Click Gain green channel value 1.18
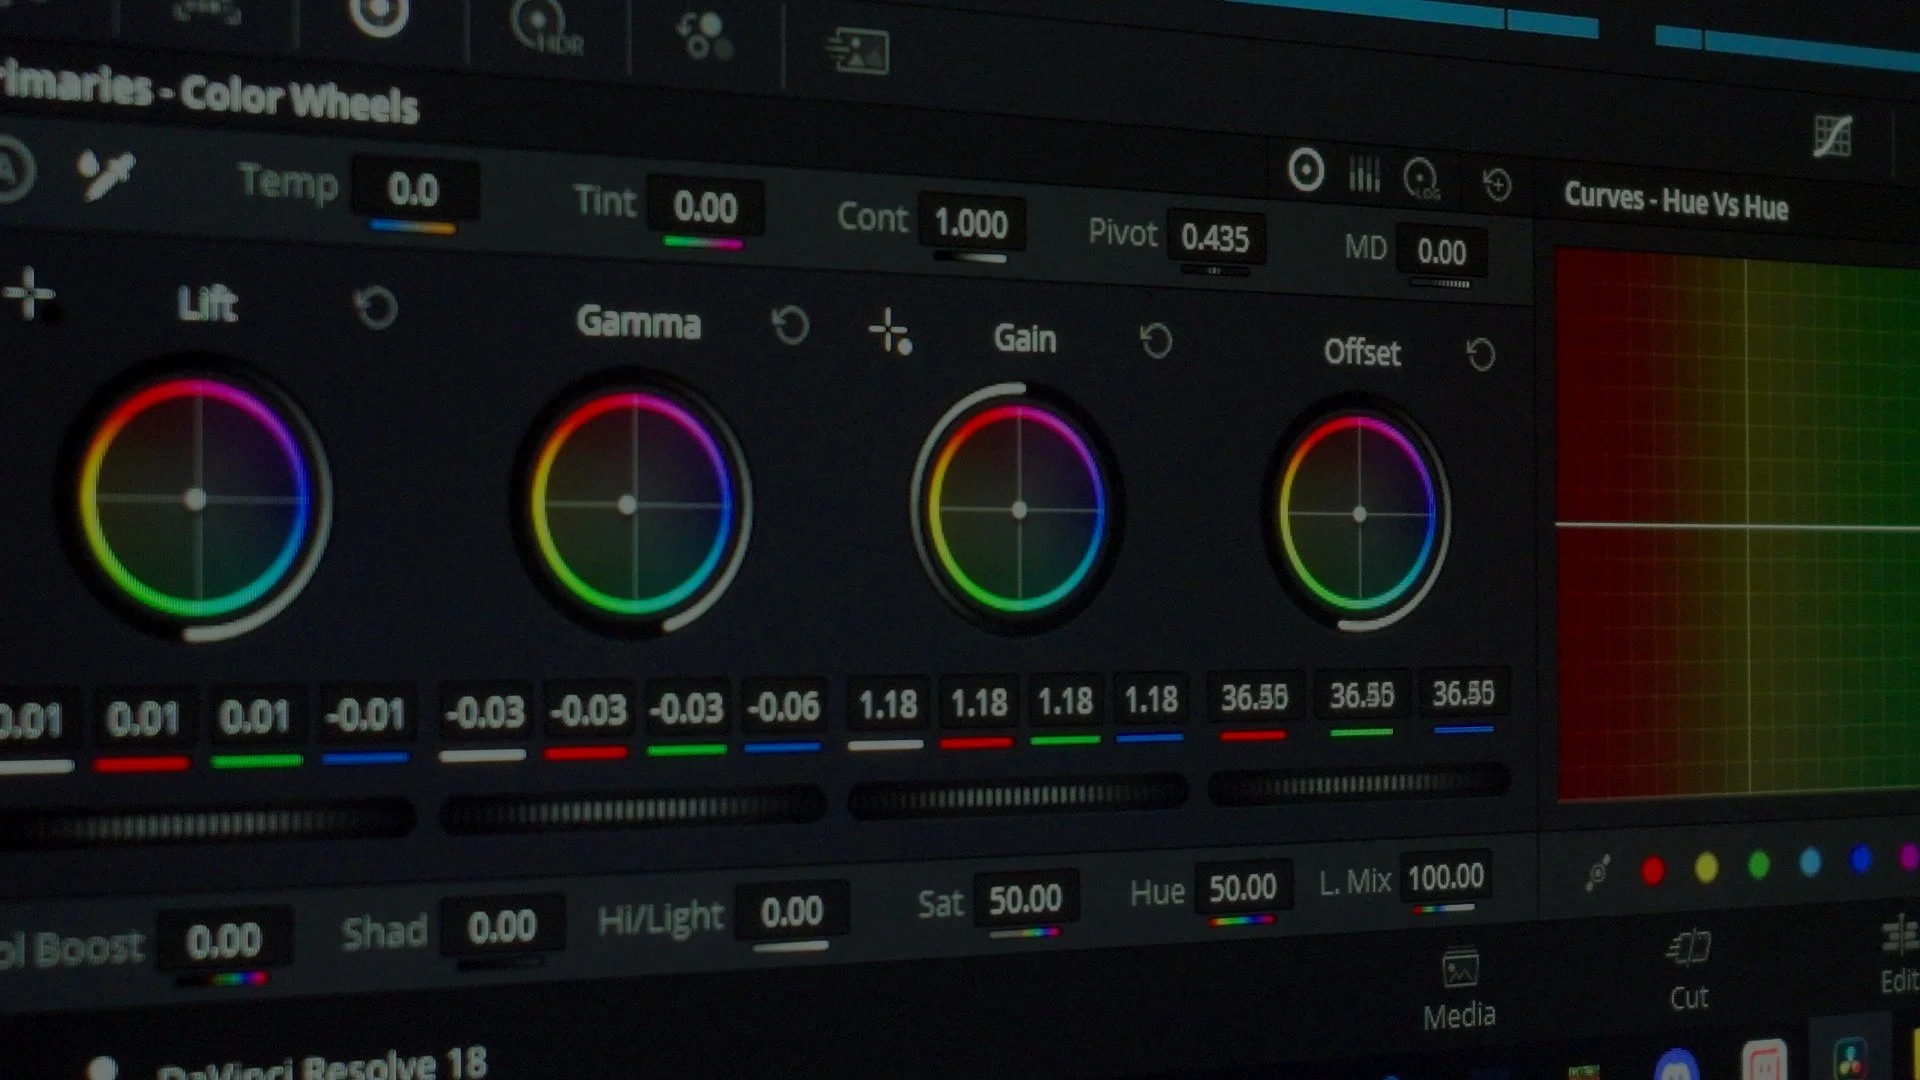 coord(1065,701)
